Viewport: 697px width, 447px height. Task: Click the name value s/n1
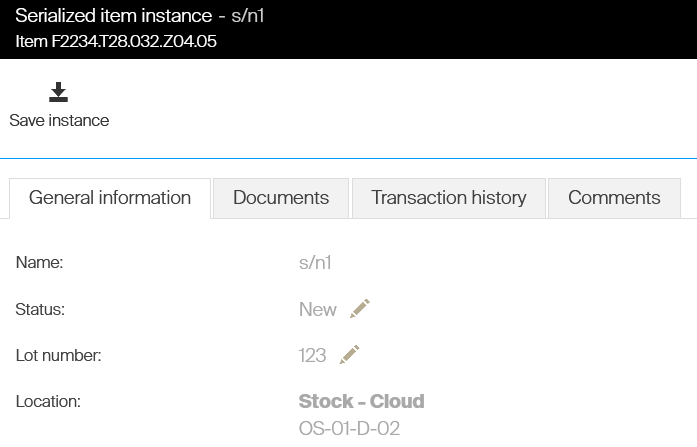[314, 263]
